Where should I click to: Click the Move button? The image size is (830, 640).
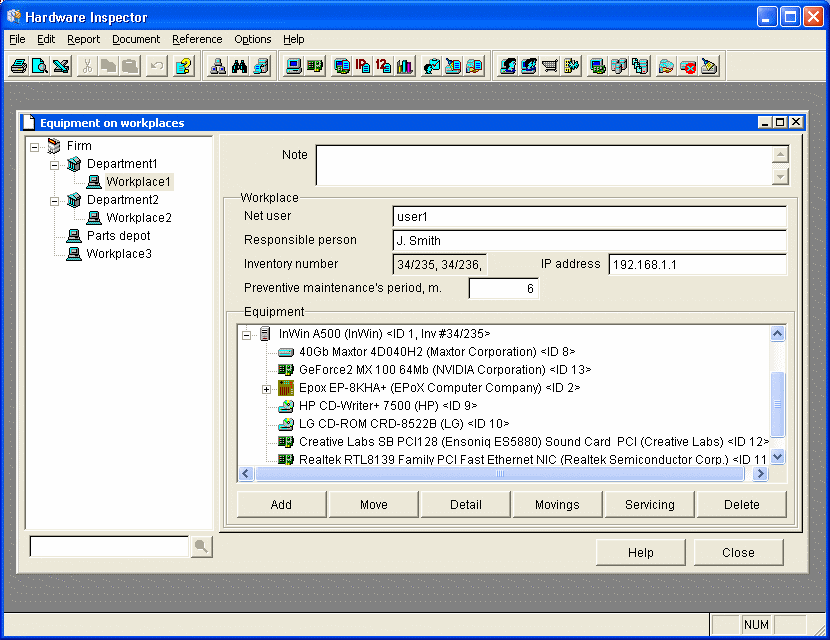(374, 504)
